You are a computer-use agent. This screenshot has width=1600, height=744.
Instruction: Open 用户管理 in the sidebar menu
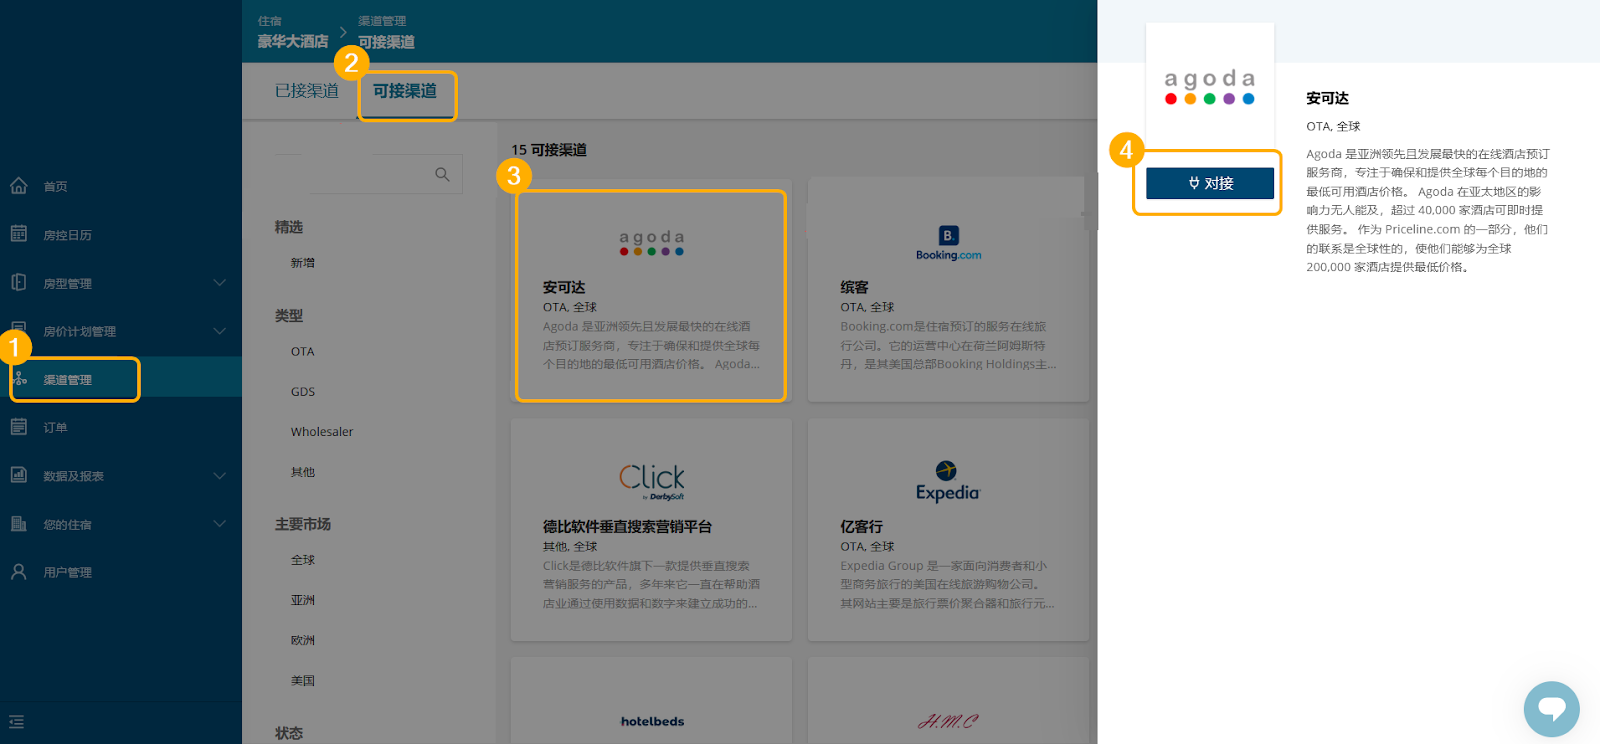pyautogui.click(x=67, y=572)
